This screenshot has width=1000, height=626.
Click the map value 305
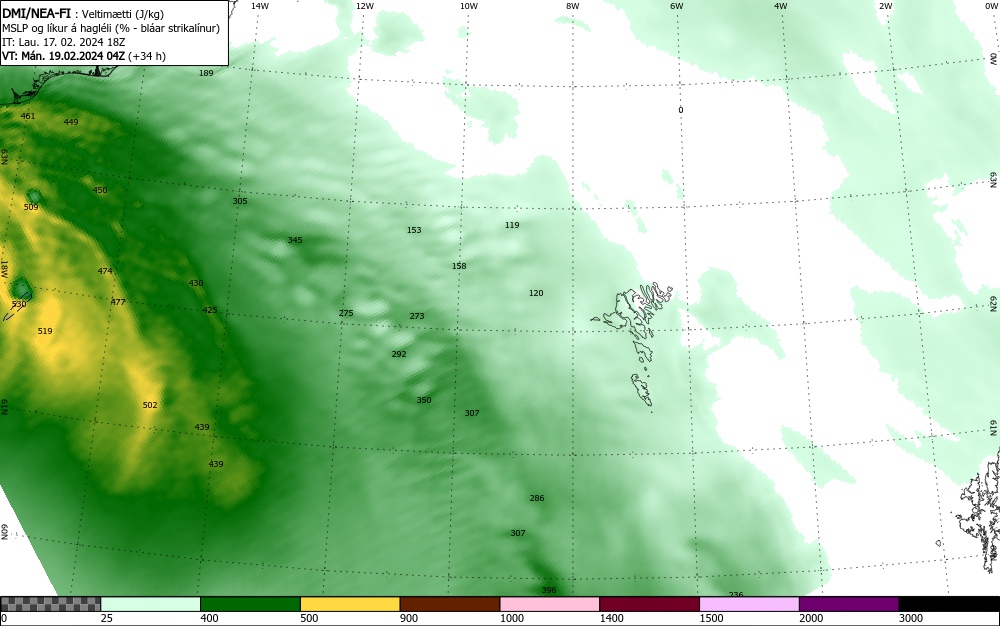coord(240,201)
